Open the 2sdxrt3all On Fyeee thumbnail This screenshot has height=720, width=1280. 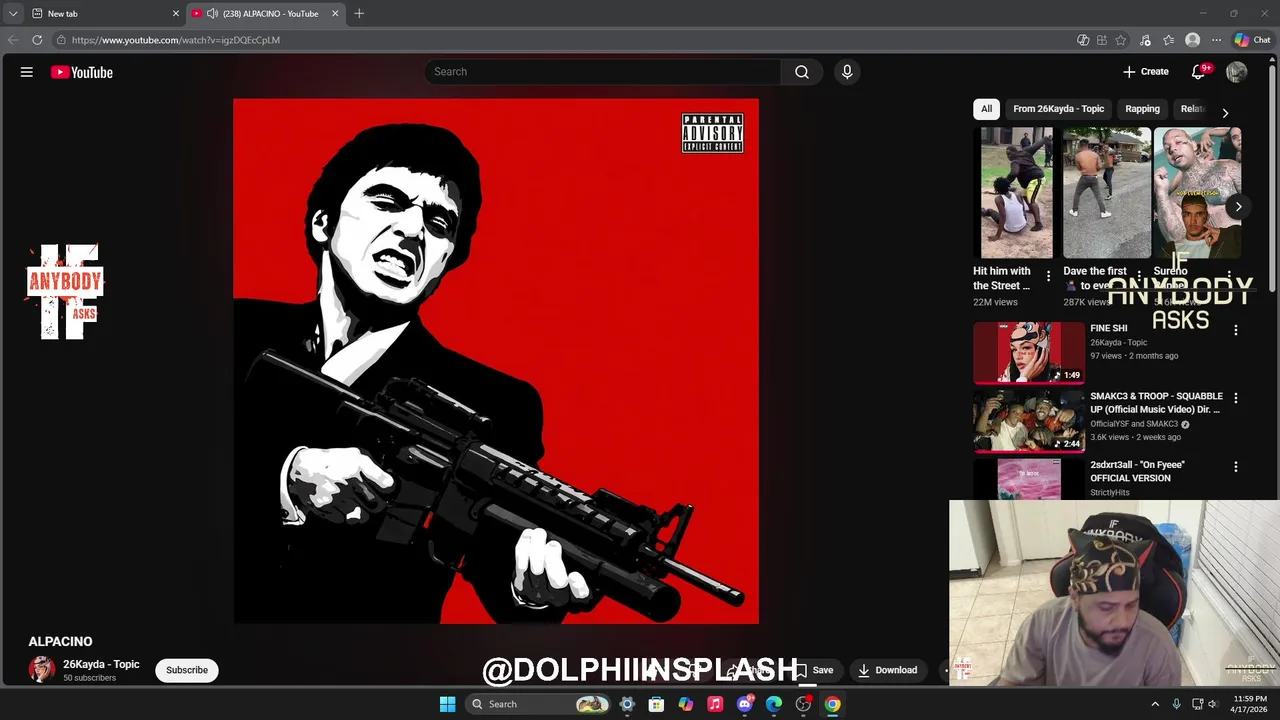tap(1029, 480)
